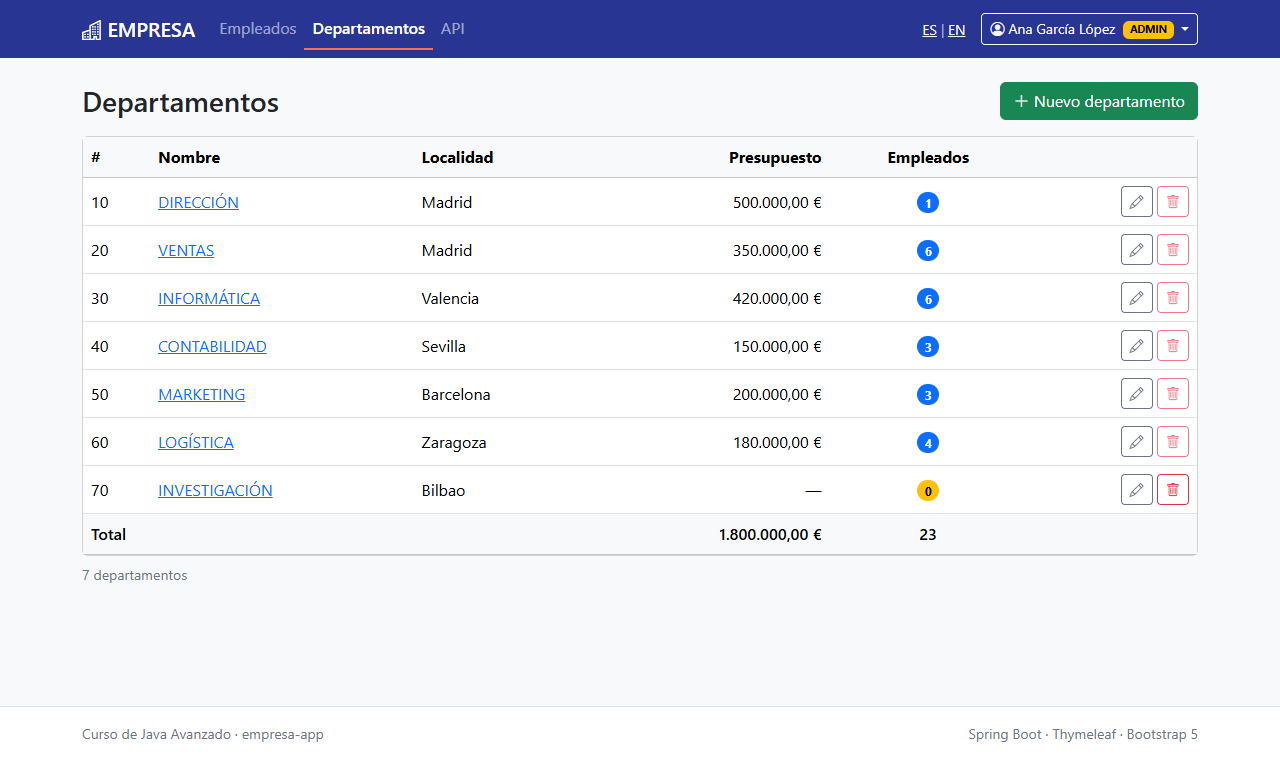This screenshot has height=760, width=1280.
Task: Edit the INVESTIGACIÓN department
Action: pos(1137,490)
